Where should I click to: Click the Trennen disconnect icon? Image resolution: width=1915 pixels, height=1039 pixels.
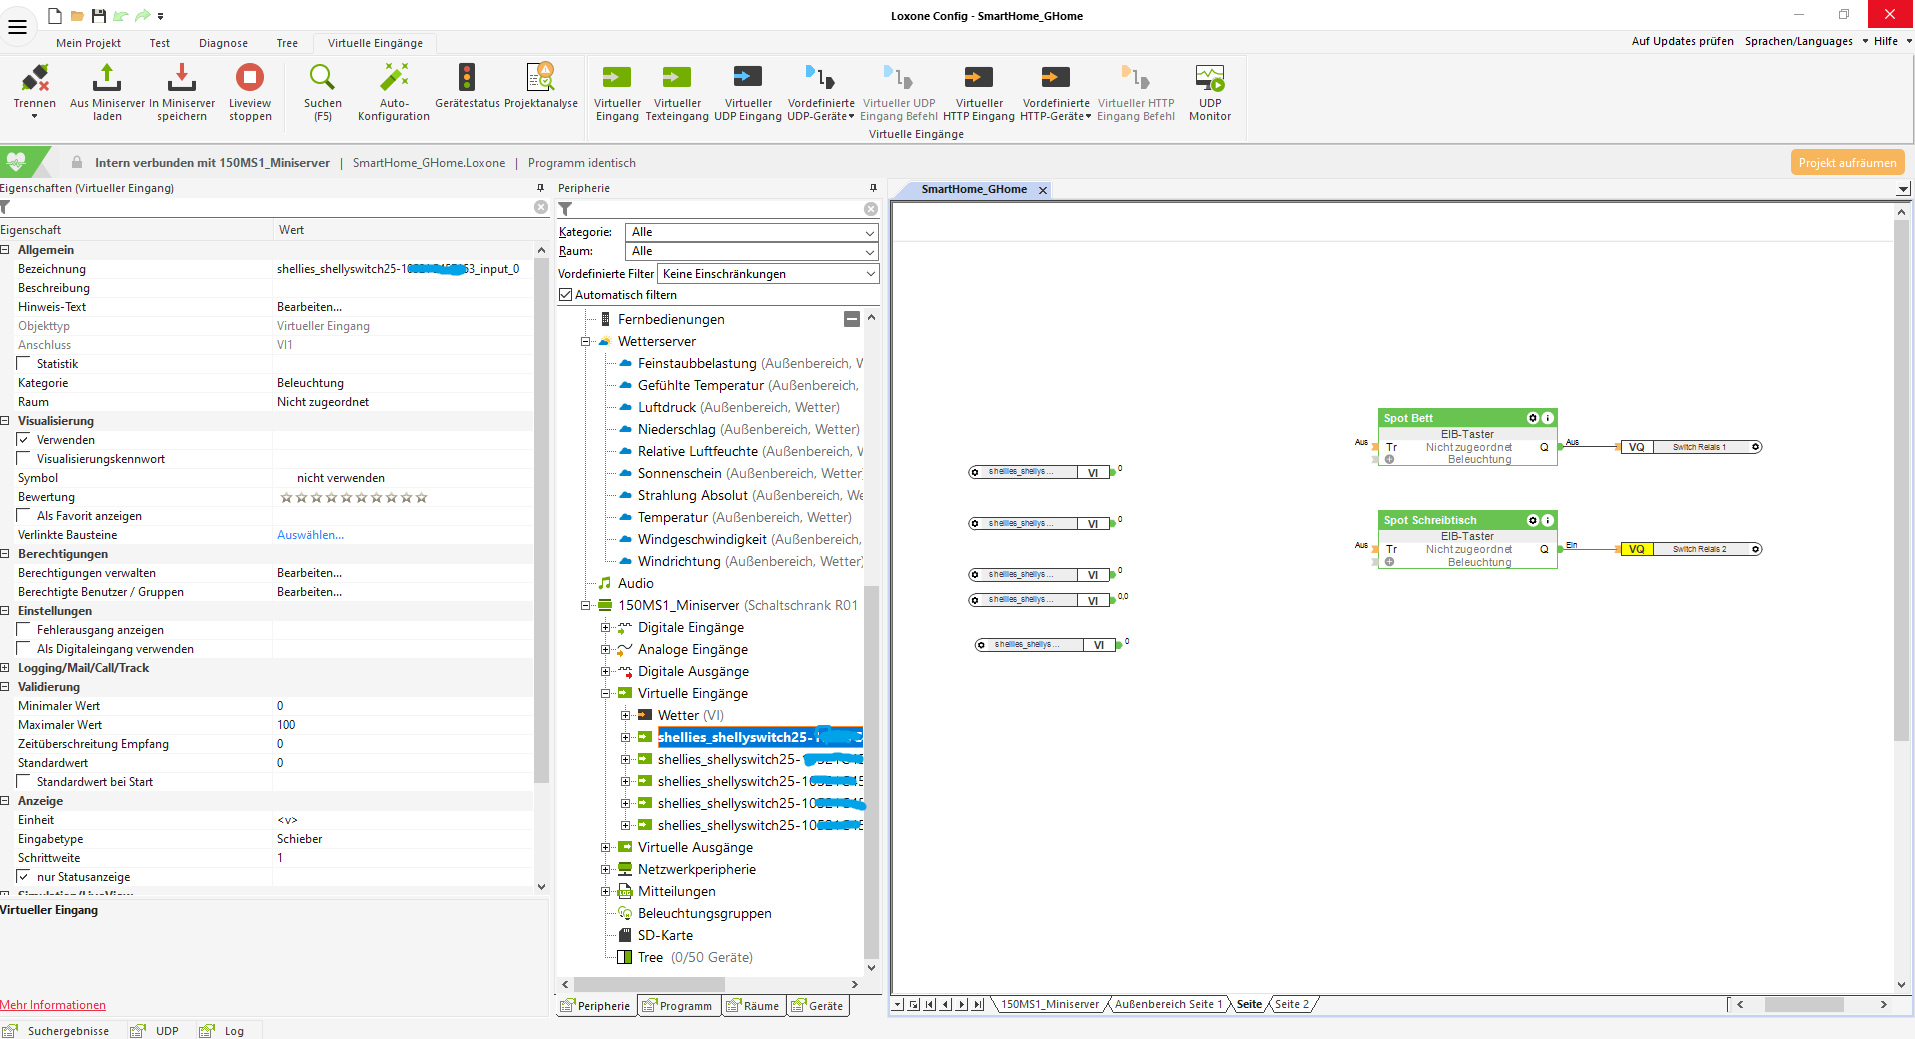point(35,79)
